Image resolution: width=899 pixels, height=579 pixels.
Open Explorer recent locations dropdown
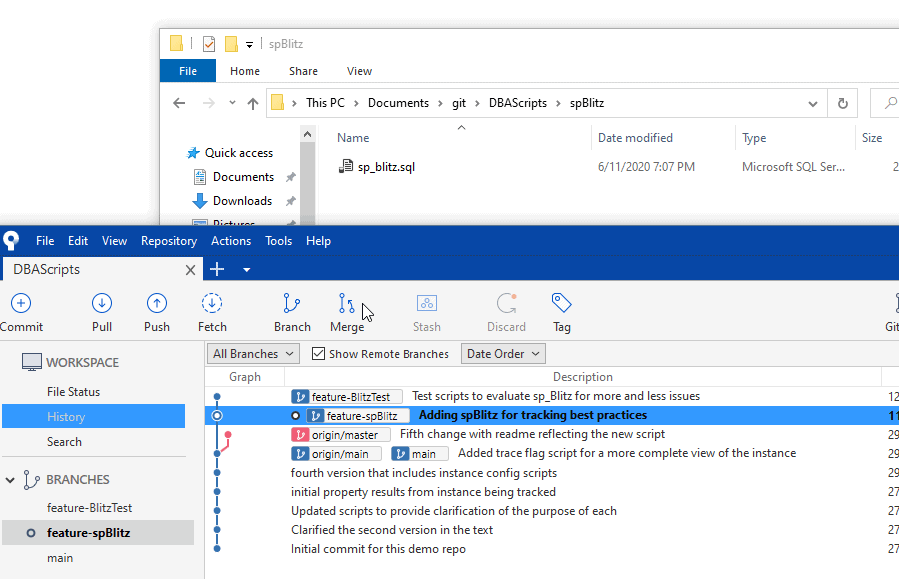tap(232, 103)
